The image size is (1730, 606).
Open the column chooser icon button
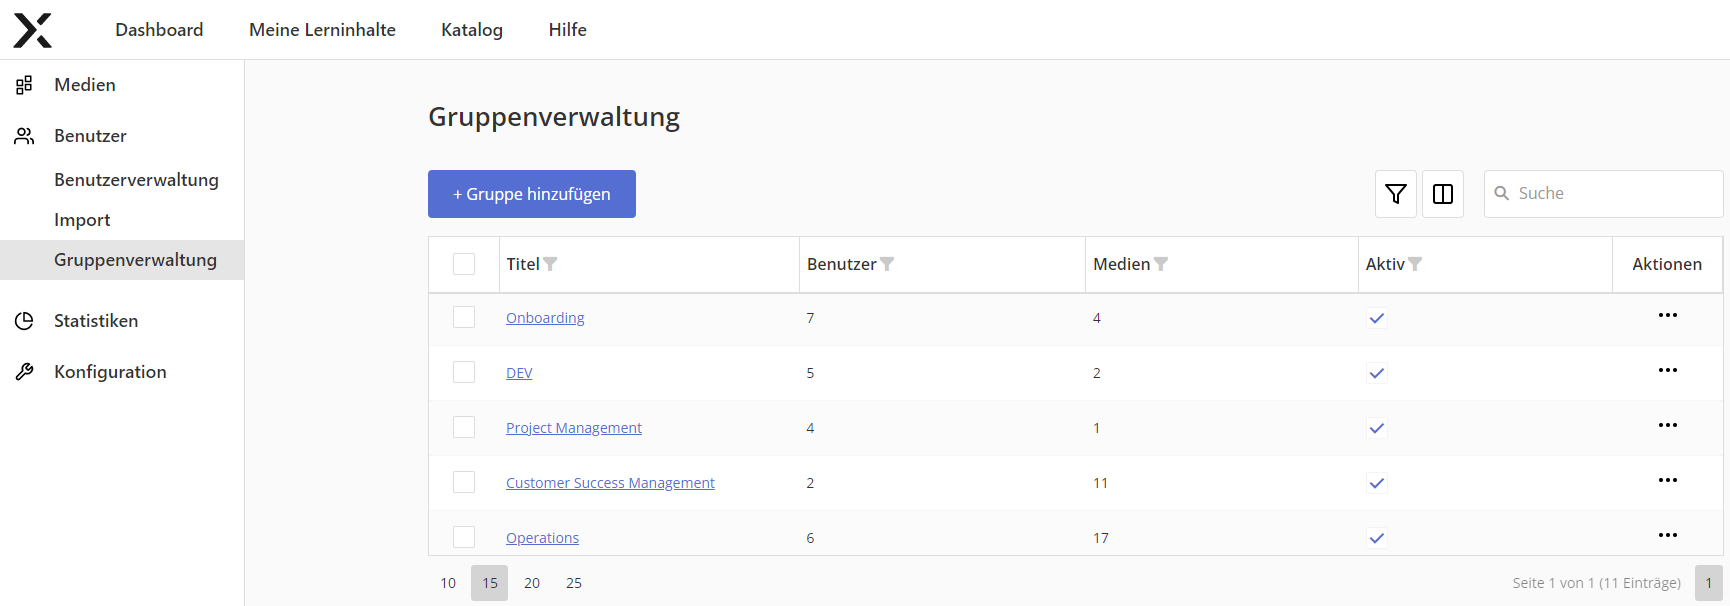pyautogui.click(x=1442, y=194)
